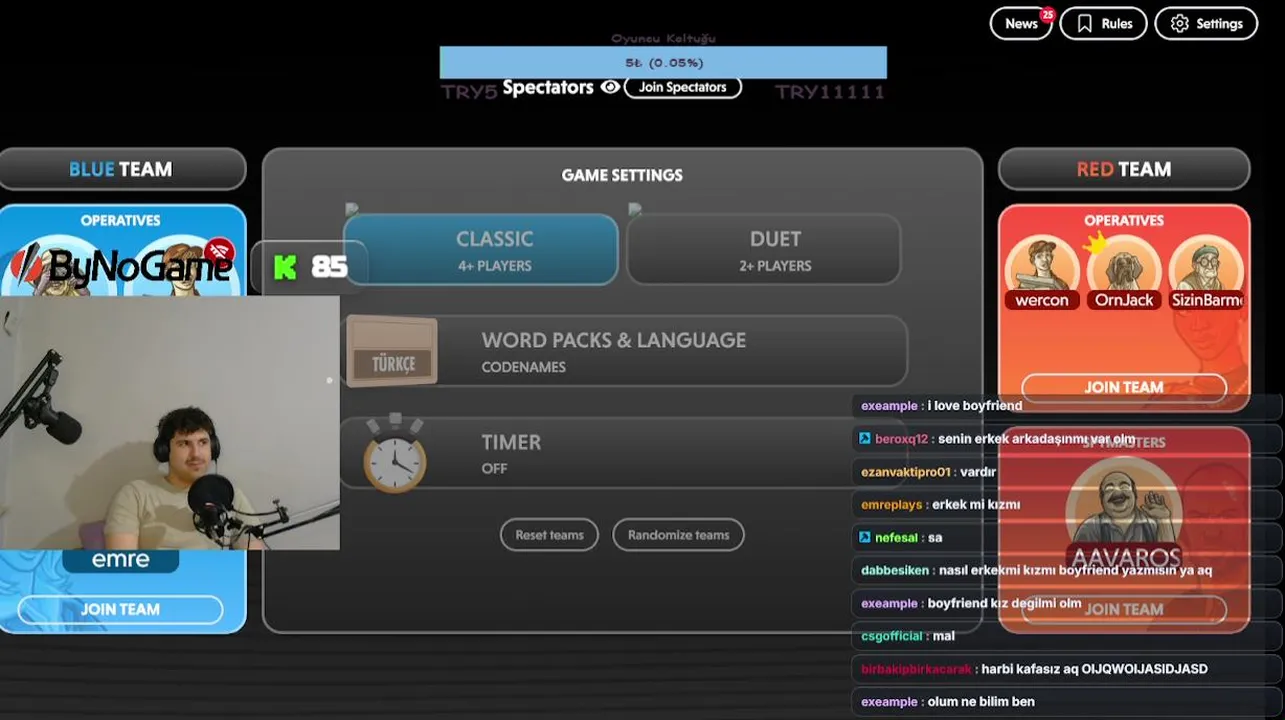Click the ByNoGame logo overlay
This screenshot has width=1285, height=720.
coord(121,264)
